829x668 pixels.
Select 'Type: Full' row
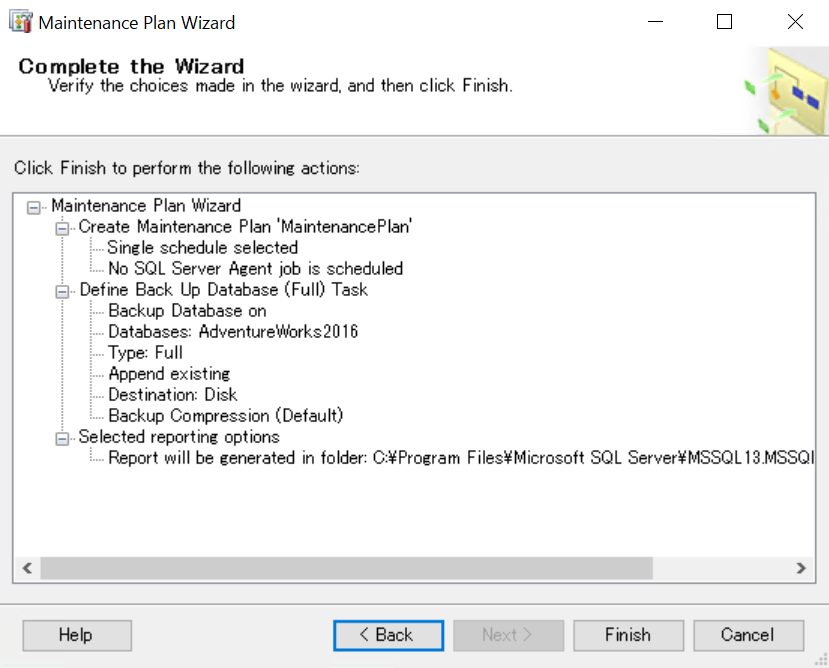tap(145, 353)
